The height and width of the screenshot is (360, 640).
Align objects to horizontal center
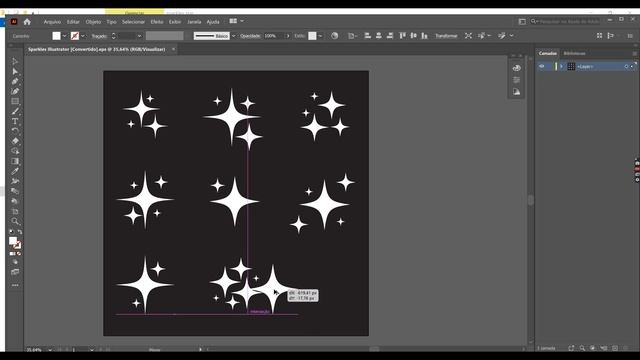pos(378,36)
